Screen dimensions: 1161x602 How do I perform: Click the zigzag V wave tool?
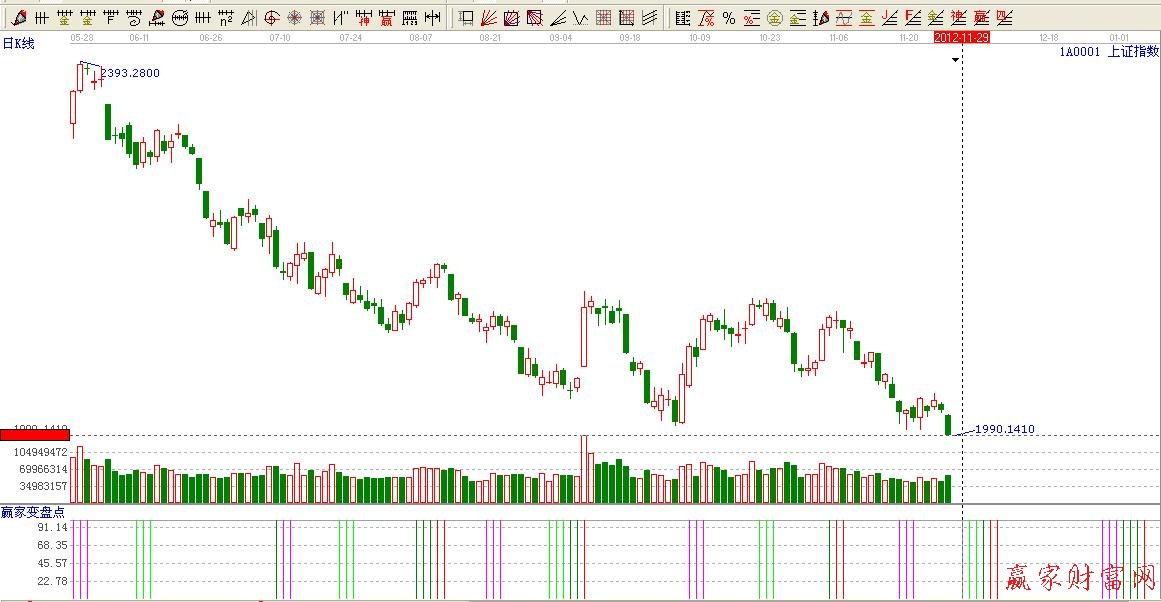coord(580,17)
